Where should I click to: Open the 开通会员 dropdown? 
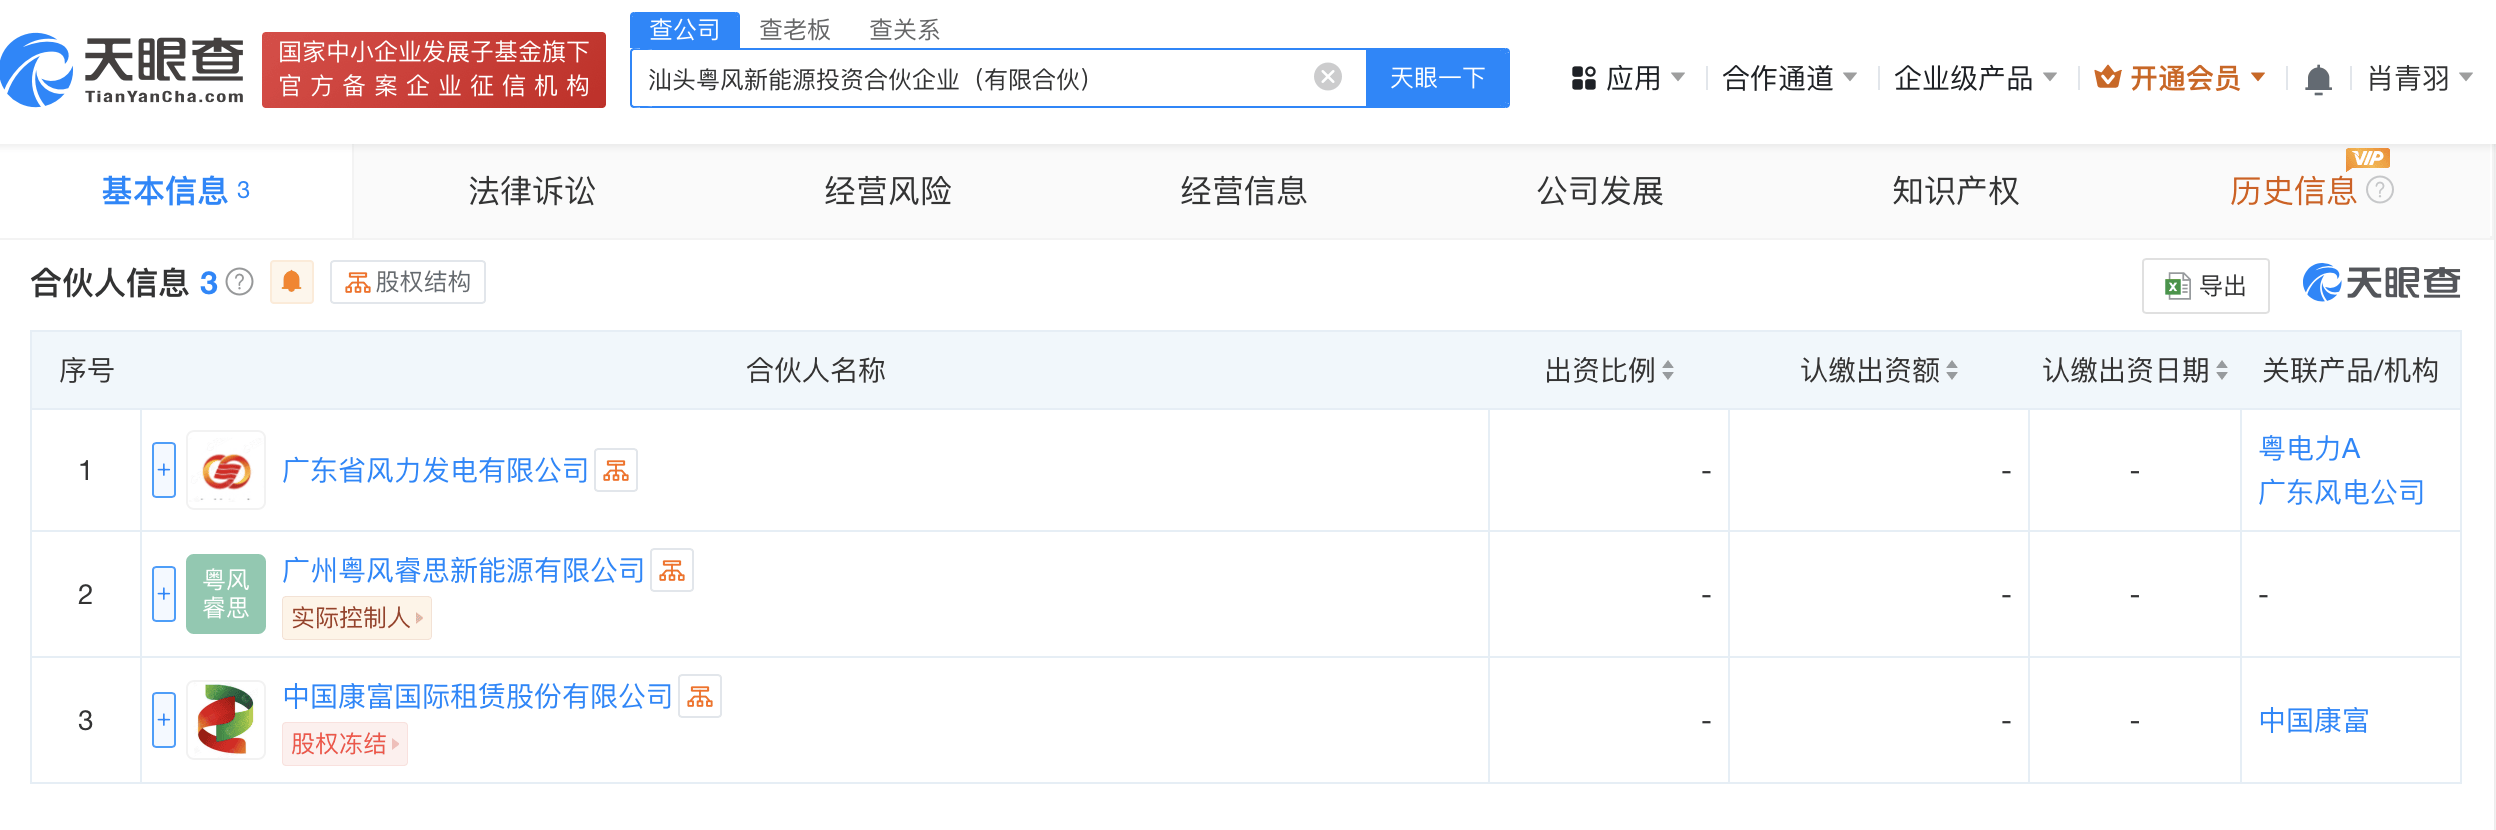coord(2181,78)
